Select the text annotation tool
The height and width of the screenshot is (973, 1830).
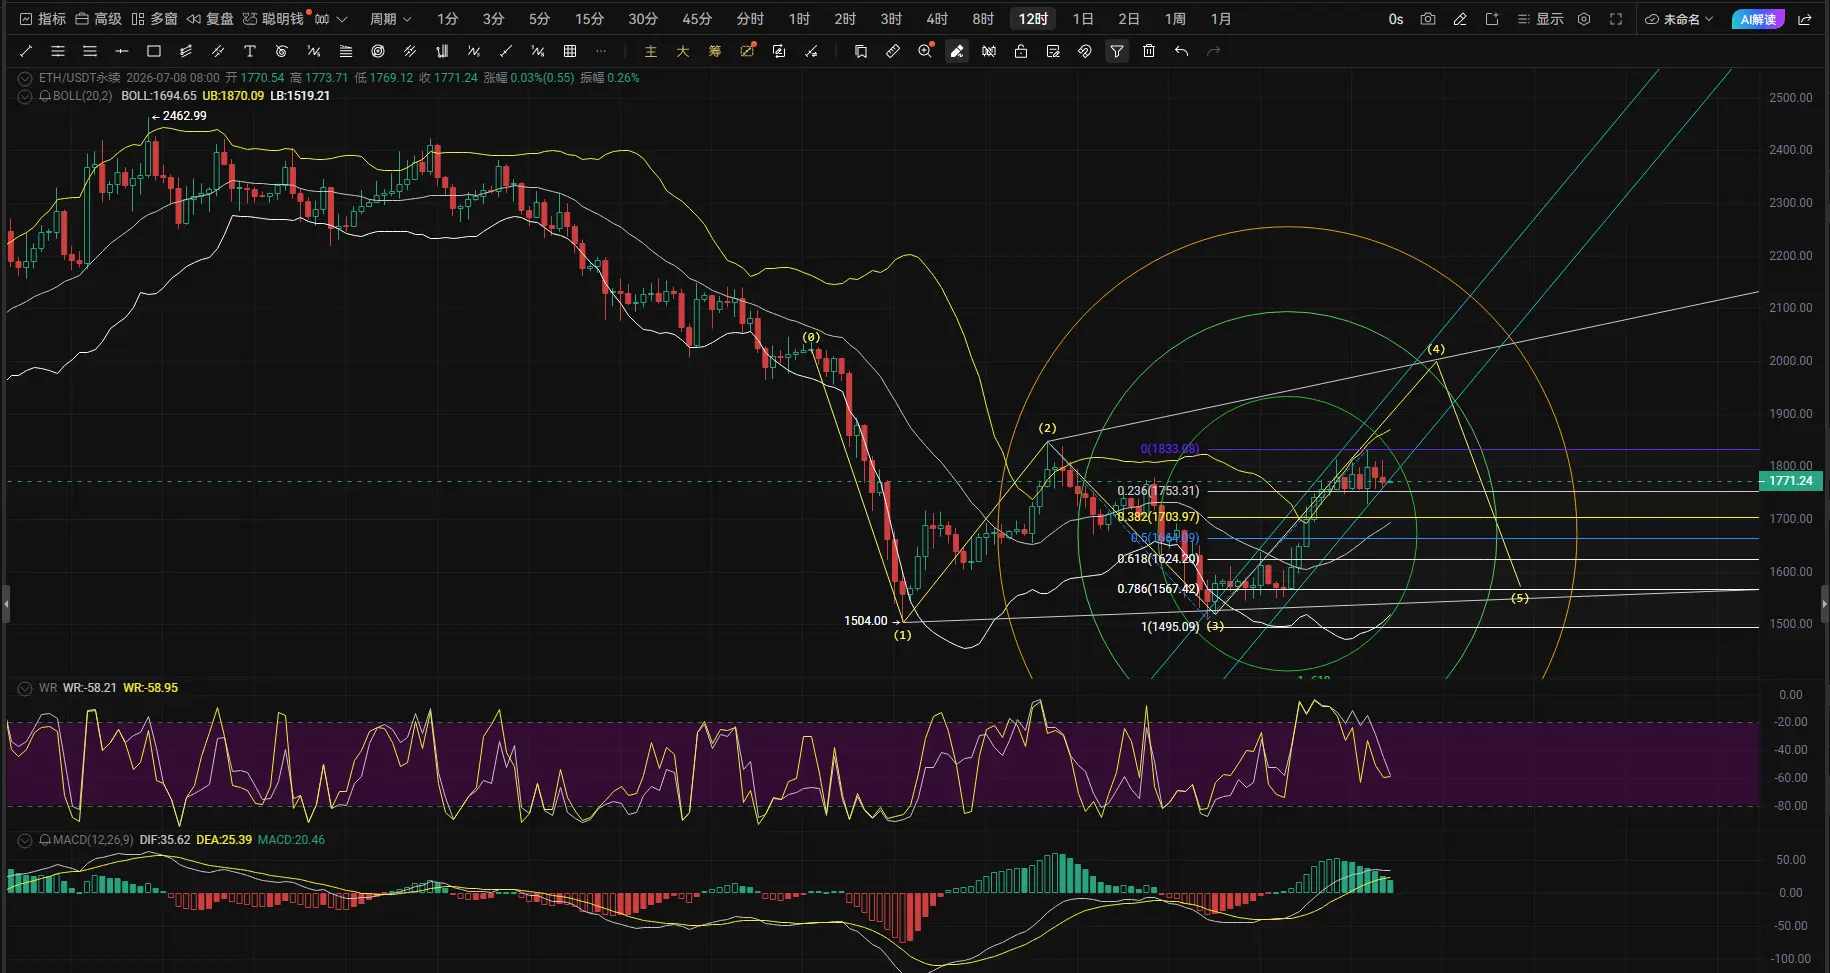pos(250,51)
